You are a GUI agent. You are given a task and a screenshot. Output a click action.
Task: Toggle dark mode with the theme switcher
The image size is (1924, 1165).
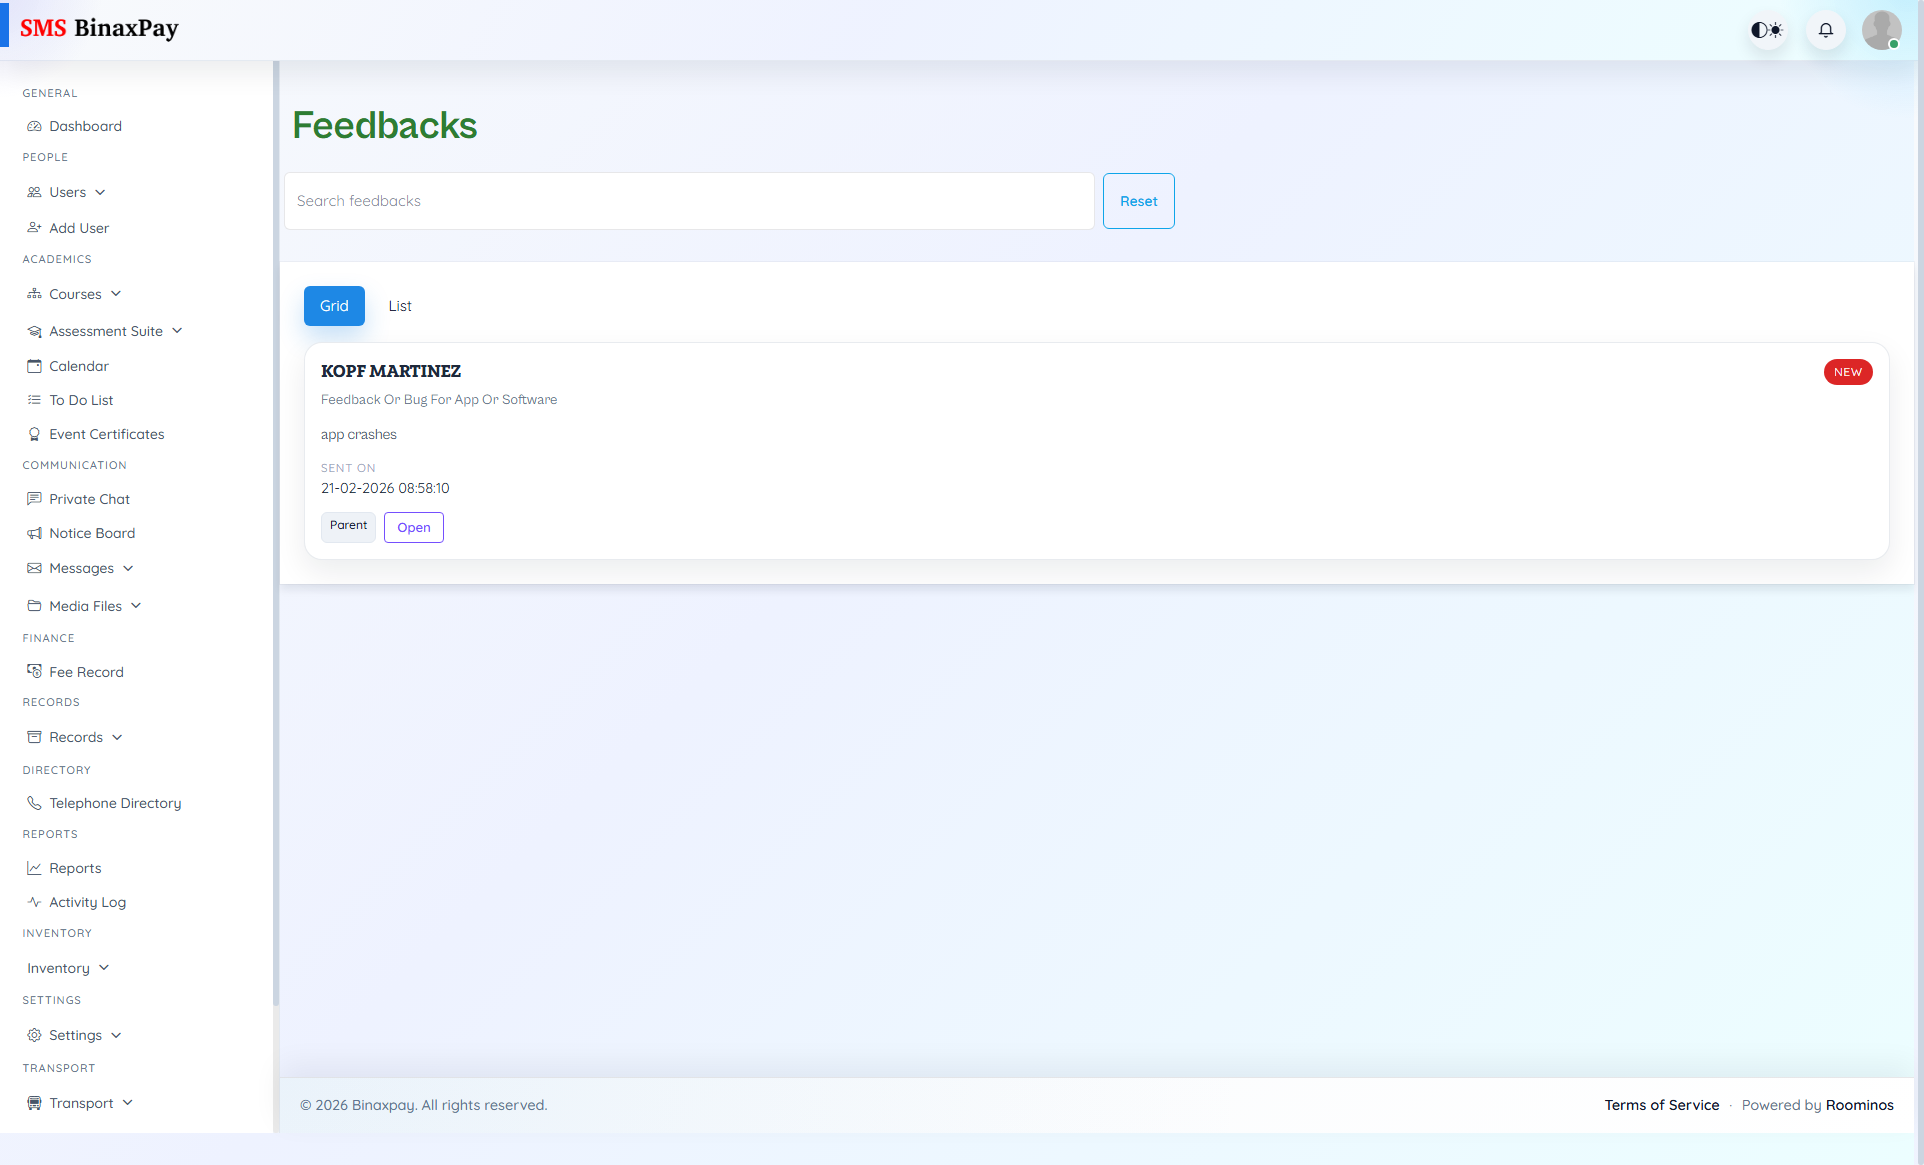tap(1767, 30)
